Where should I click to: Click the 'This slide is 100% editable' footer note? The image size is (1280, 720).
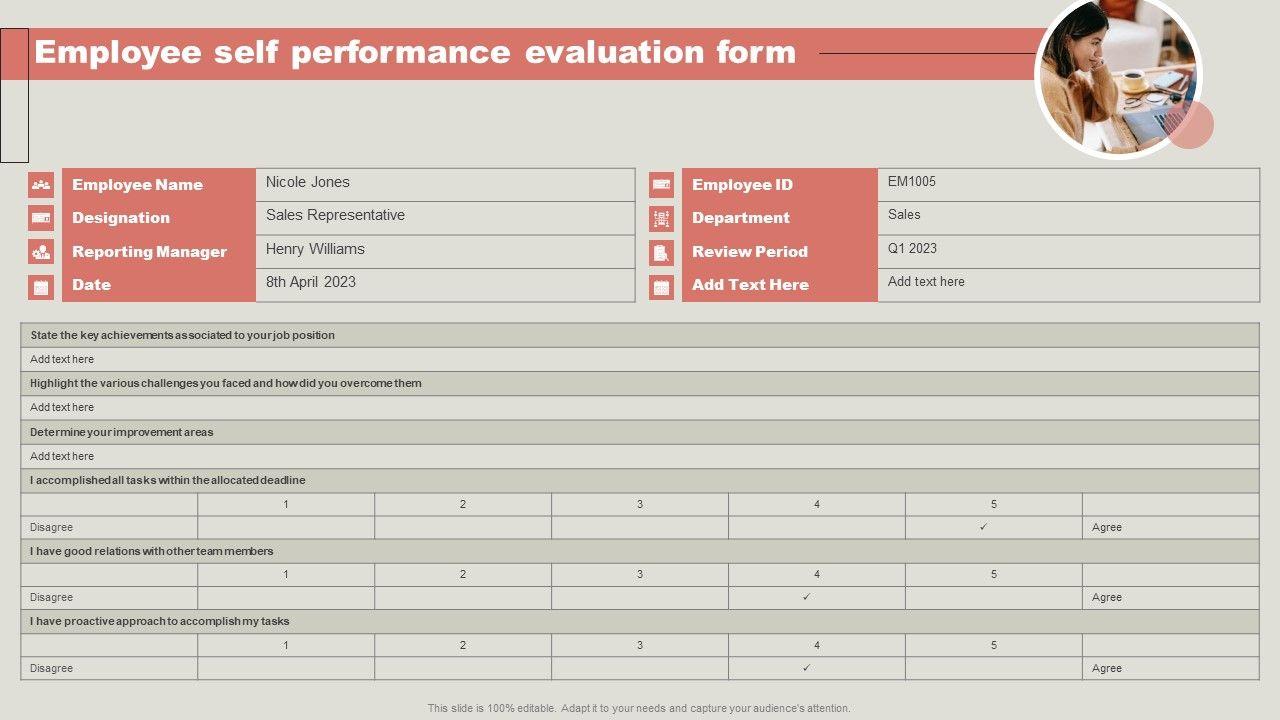639,708
